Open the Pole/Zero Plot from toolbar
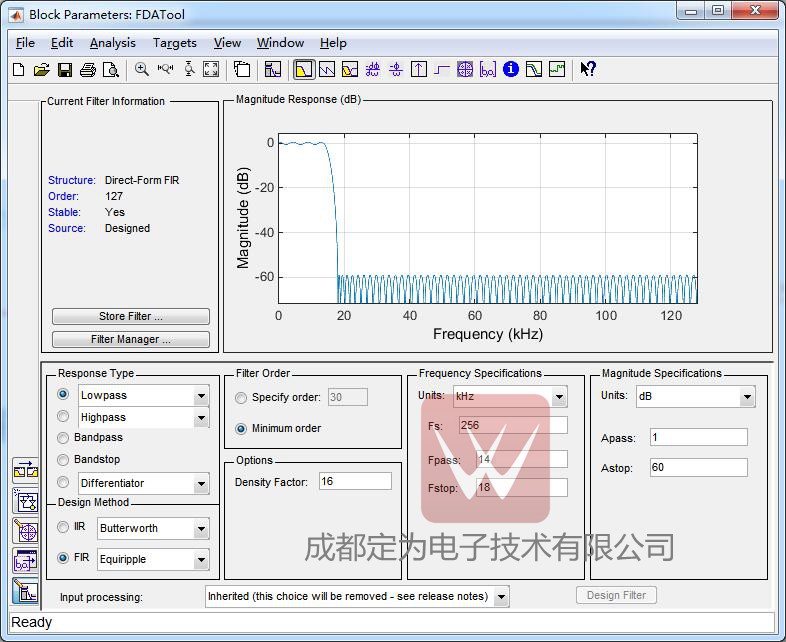The height and width of the screenshot is (642, 786). pyautogui.click(x=465, y=69)
